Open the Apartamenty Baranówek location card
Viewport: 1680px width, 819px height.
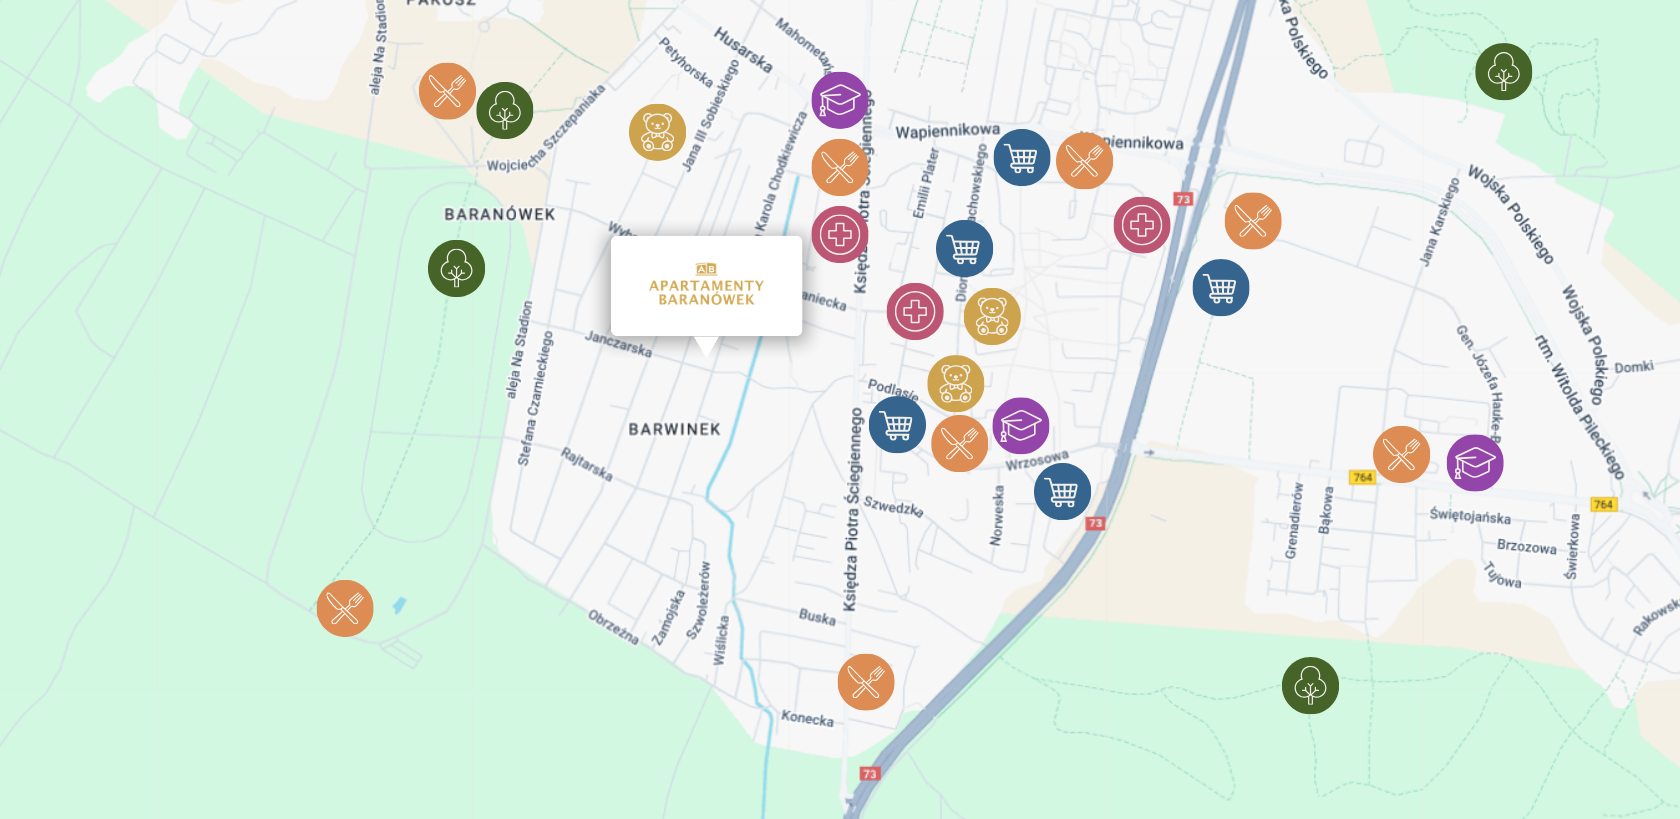coord(706,286)
